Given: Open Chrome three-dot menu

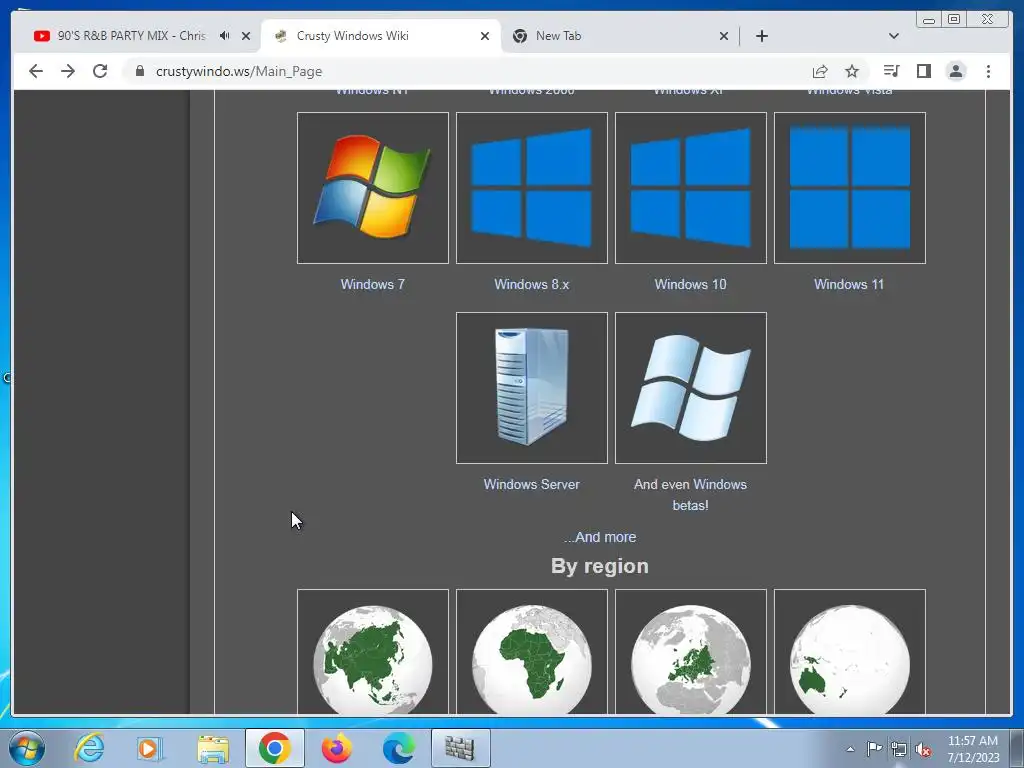Looking at the screenshot, I should coord(988,71).
